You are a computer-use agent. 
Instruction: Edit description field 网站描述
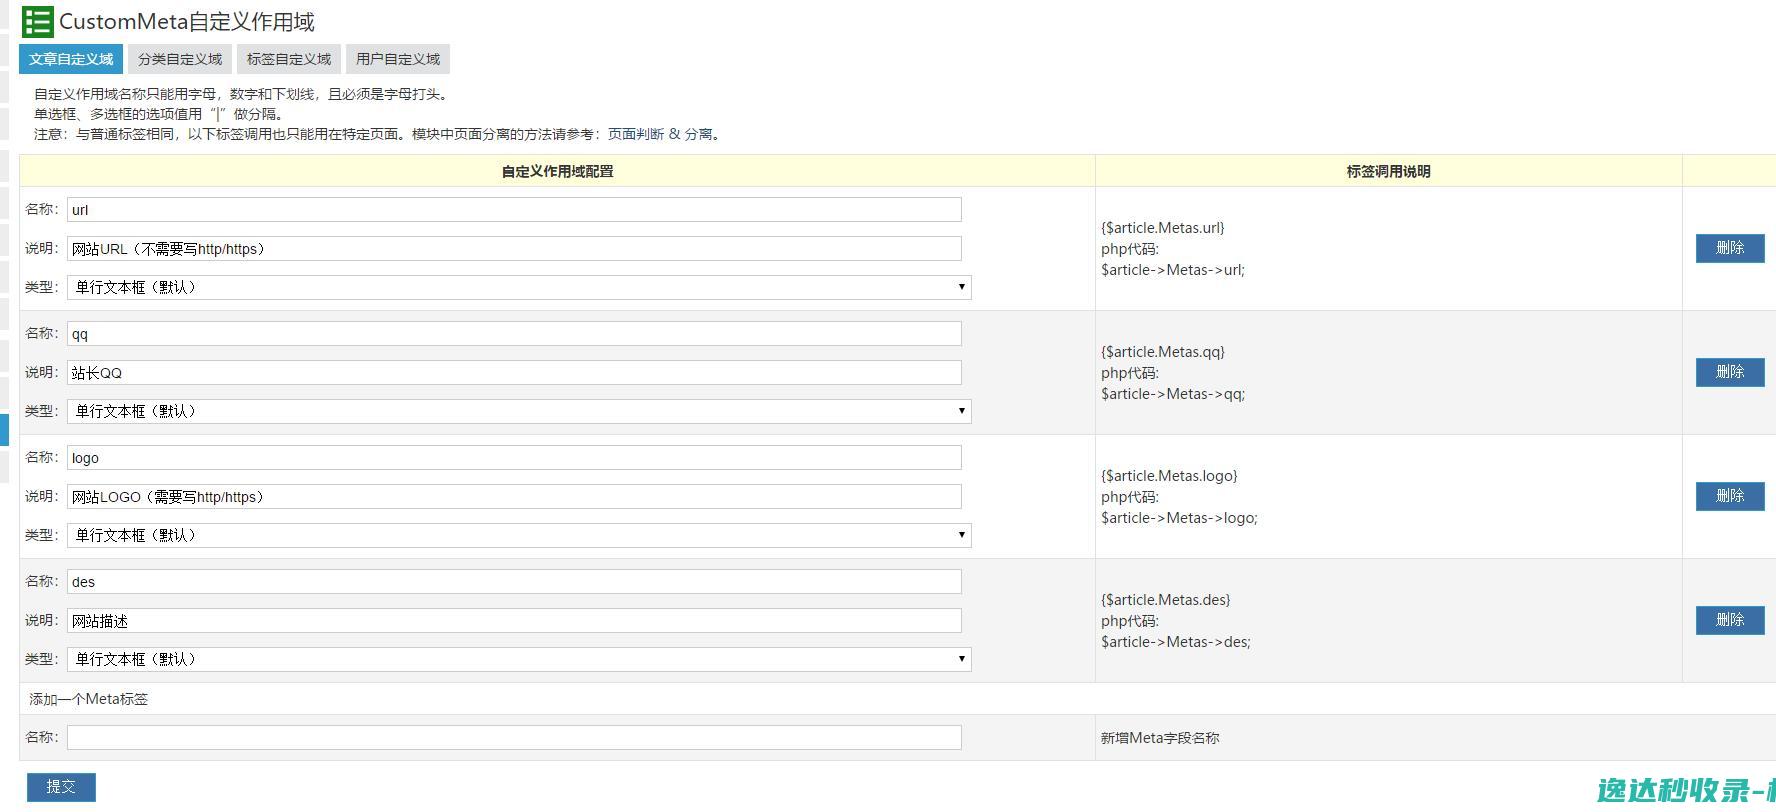click(x=514, y=620)
